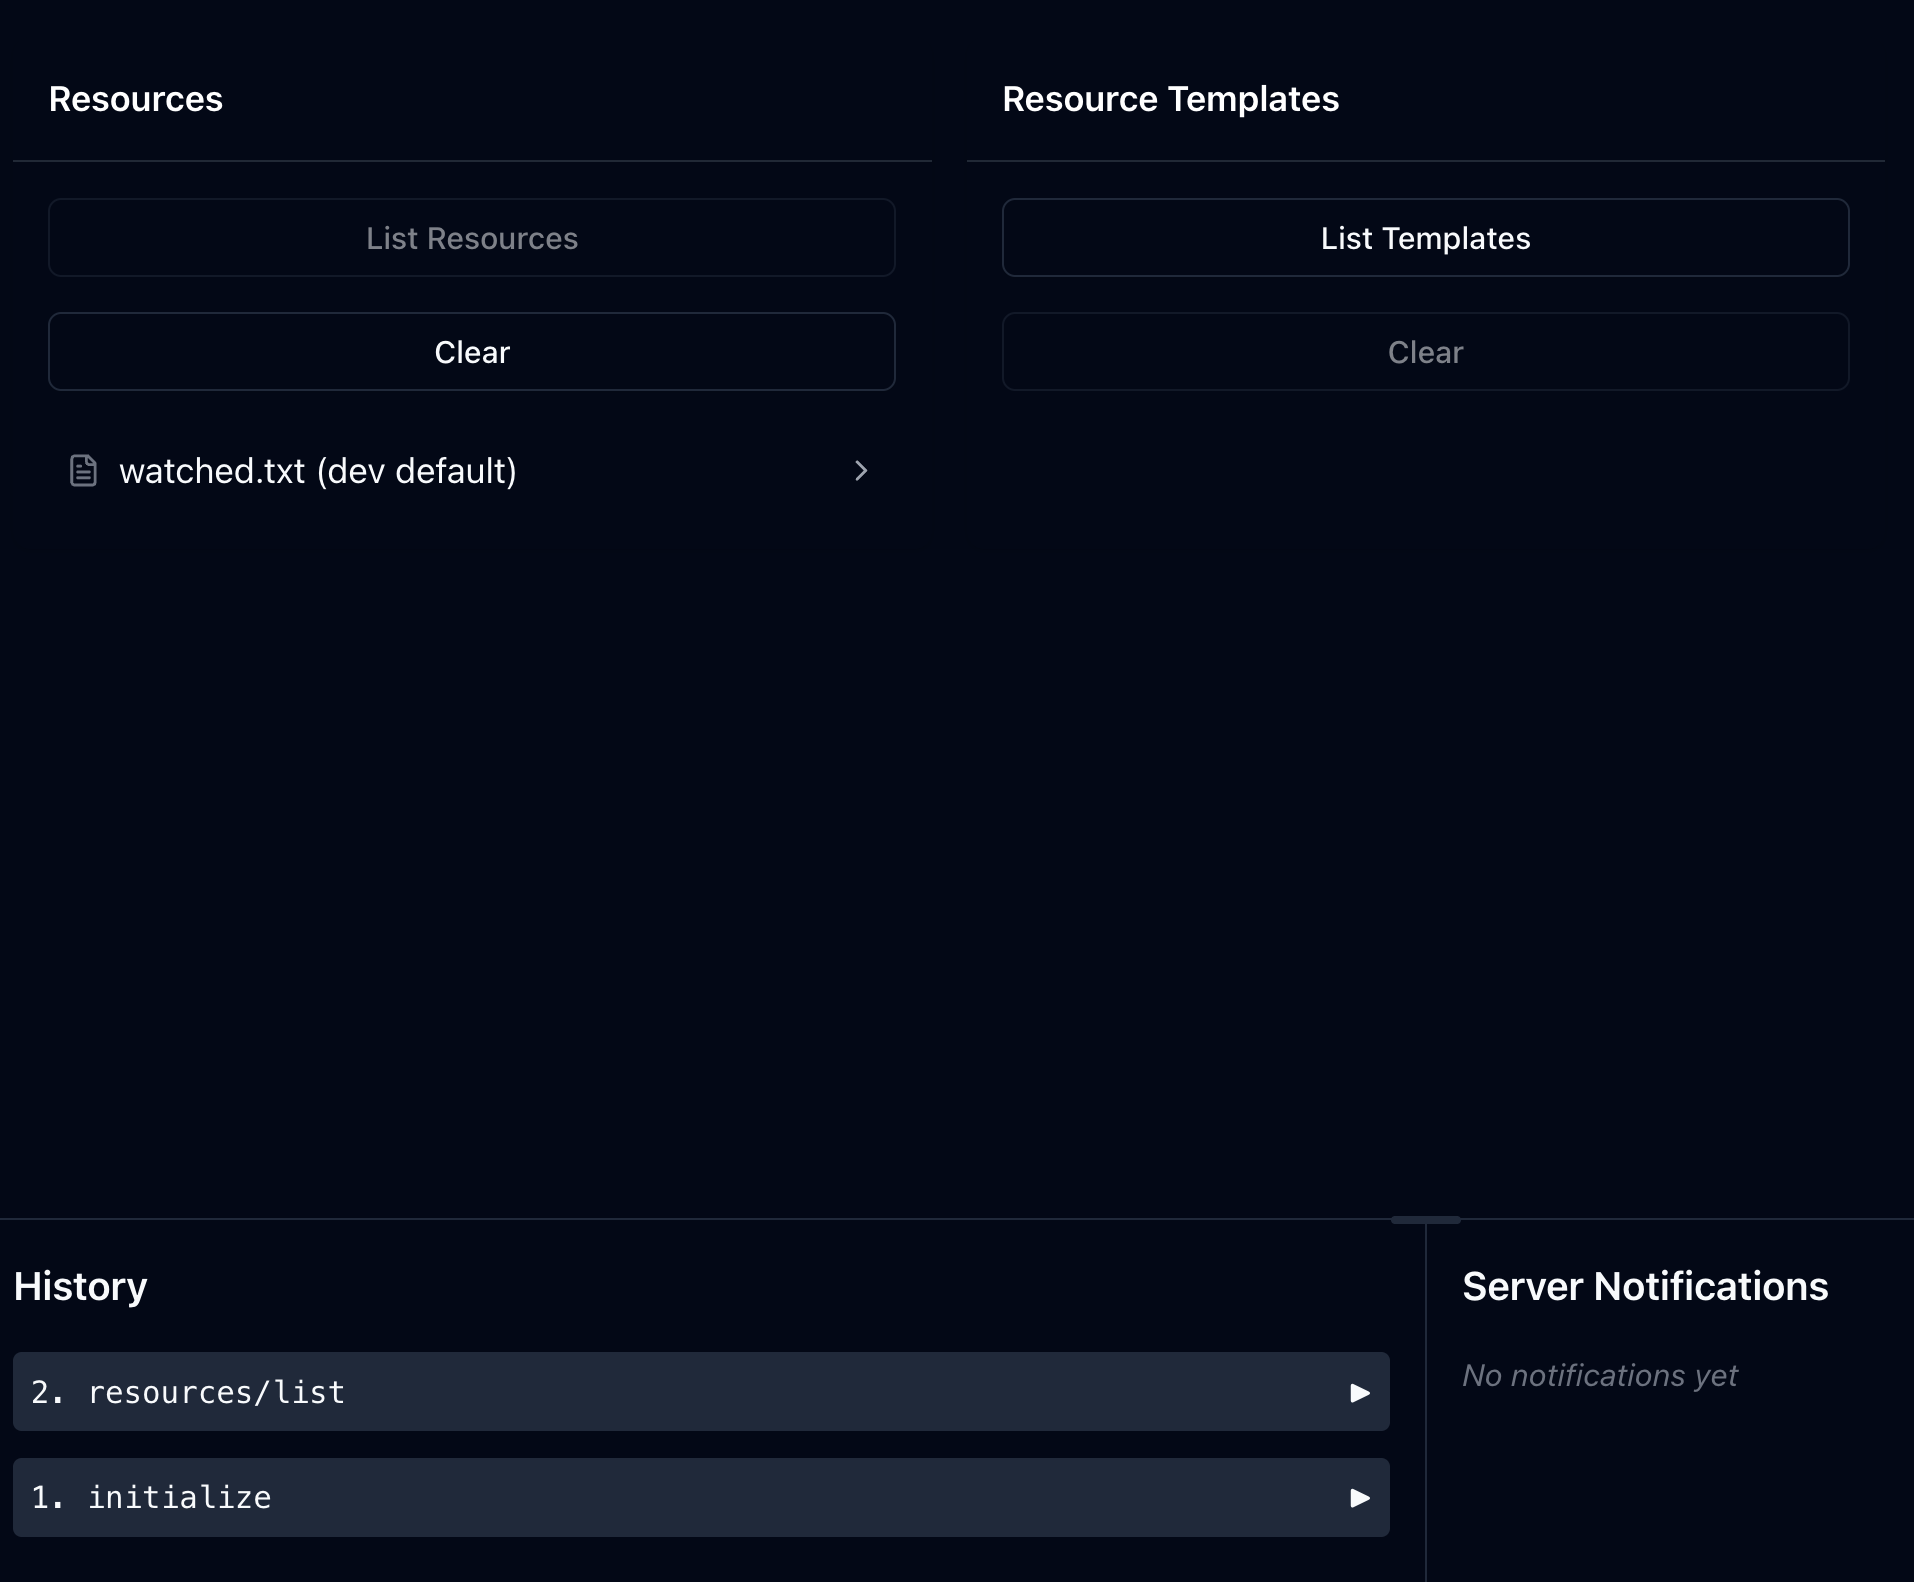This screenshot has height=1582, width=1914.
Task: Click the file icon beside watched.txt
Action: pos(83,470)
